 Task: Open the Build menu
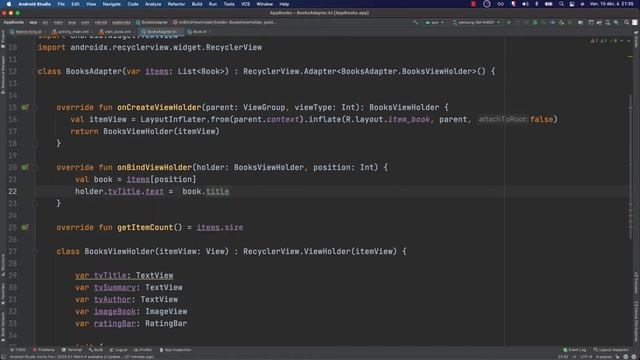[x=197, y=4]
